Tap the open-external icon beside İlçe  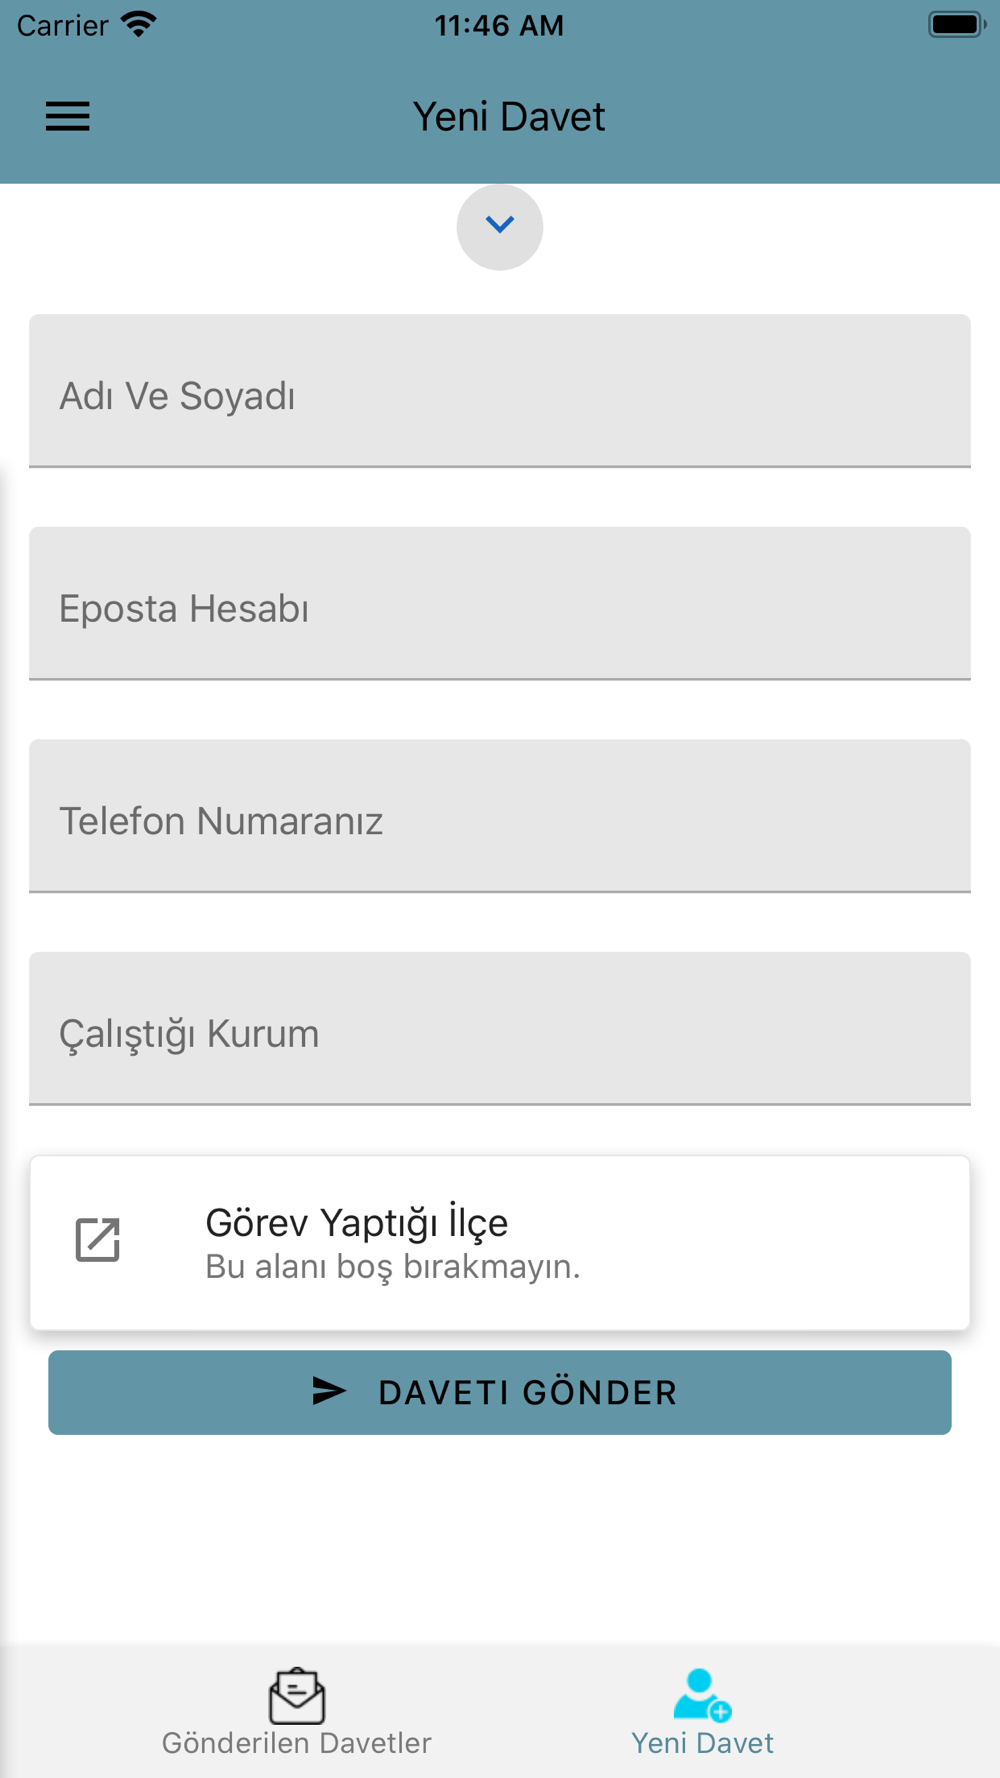(x=98, y=1240)
